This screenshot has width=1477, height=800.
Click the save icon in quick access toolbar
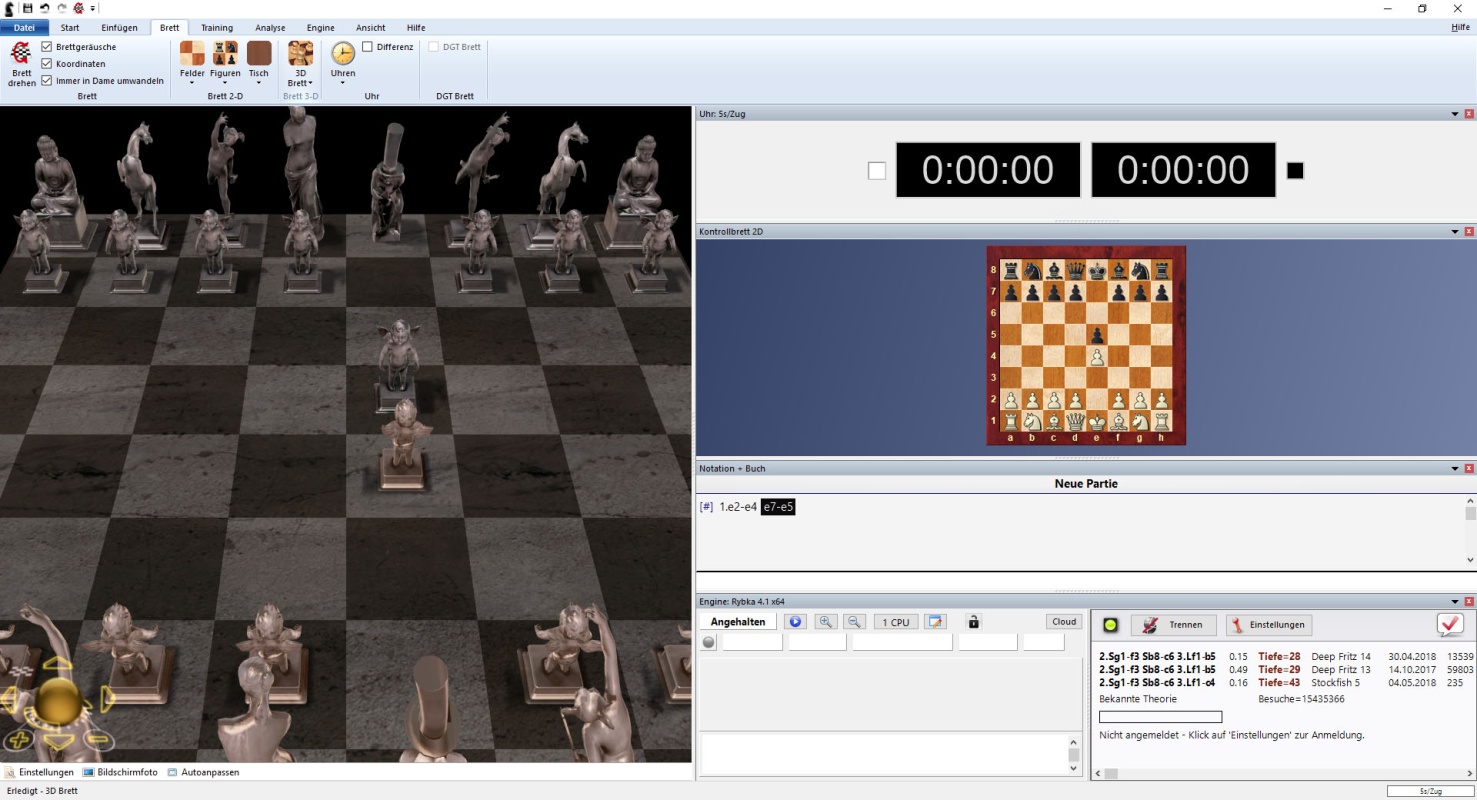(x=28, y=8)
